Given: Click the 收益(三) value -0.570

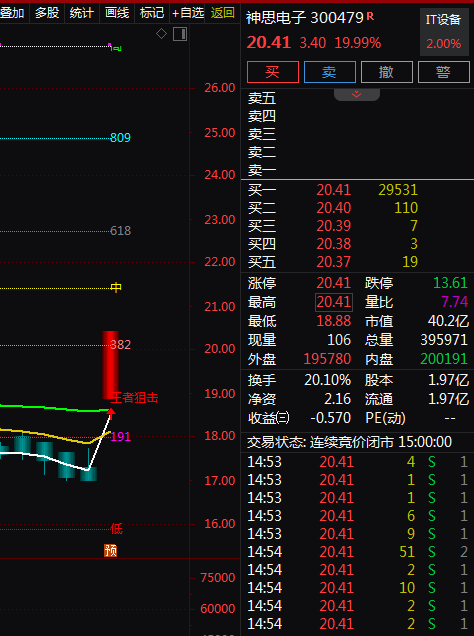Looking at the screenshot, I should (x=330, y=418).
